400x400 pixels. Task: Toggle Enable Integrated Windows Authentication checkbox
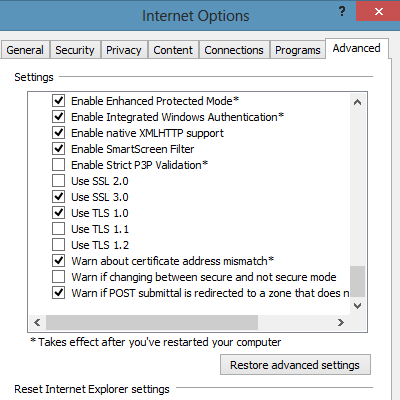click(x=58, y=116)
